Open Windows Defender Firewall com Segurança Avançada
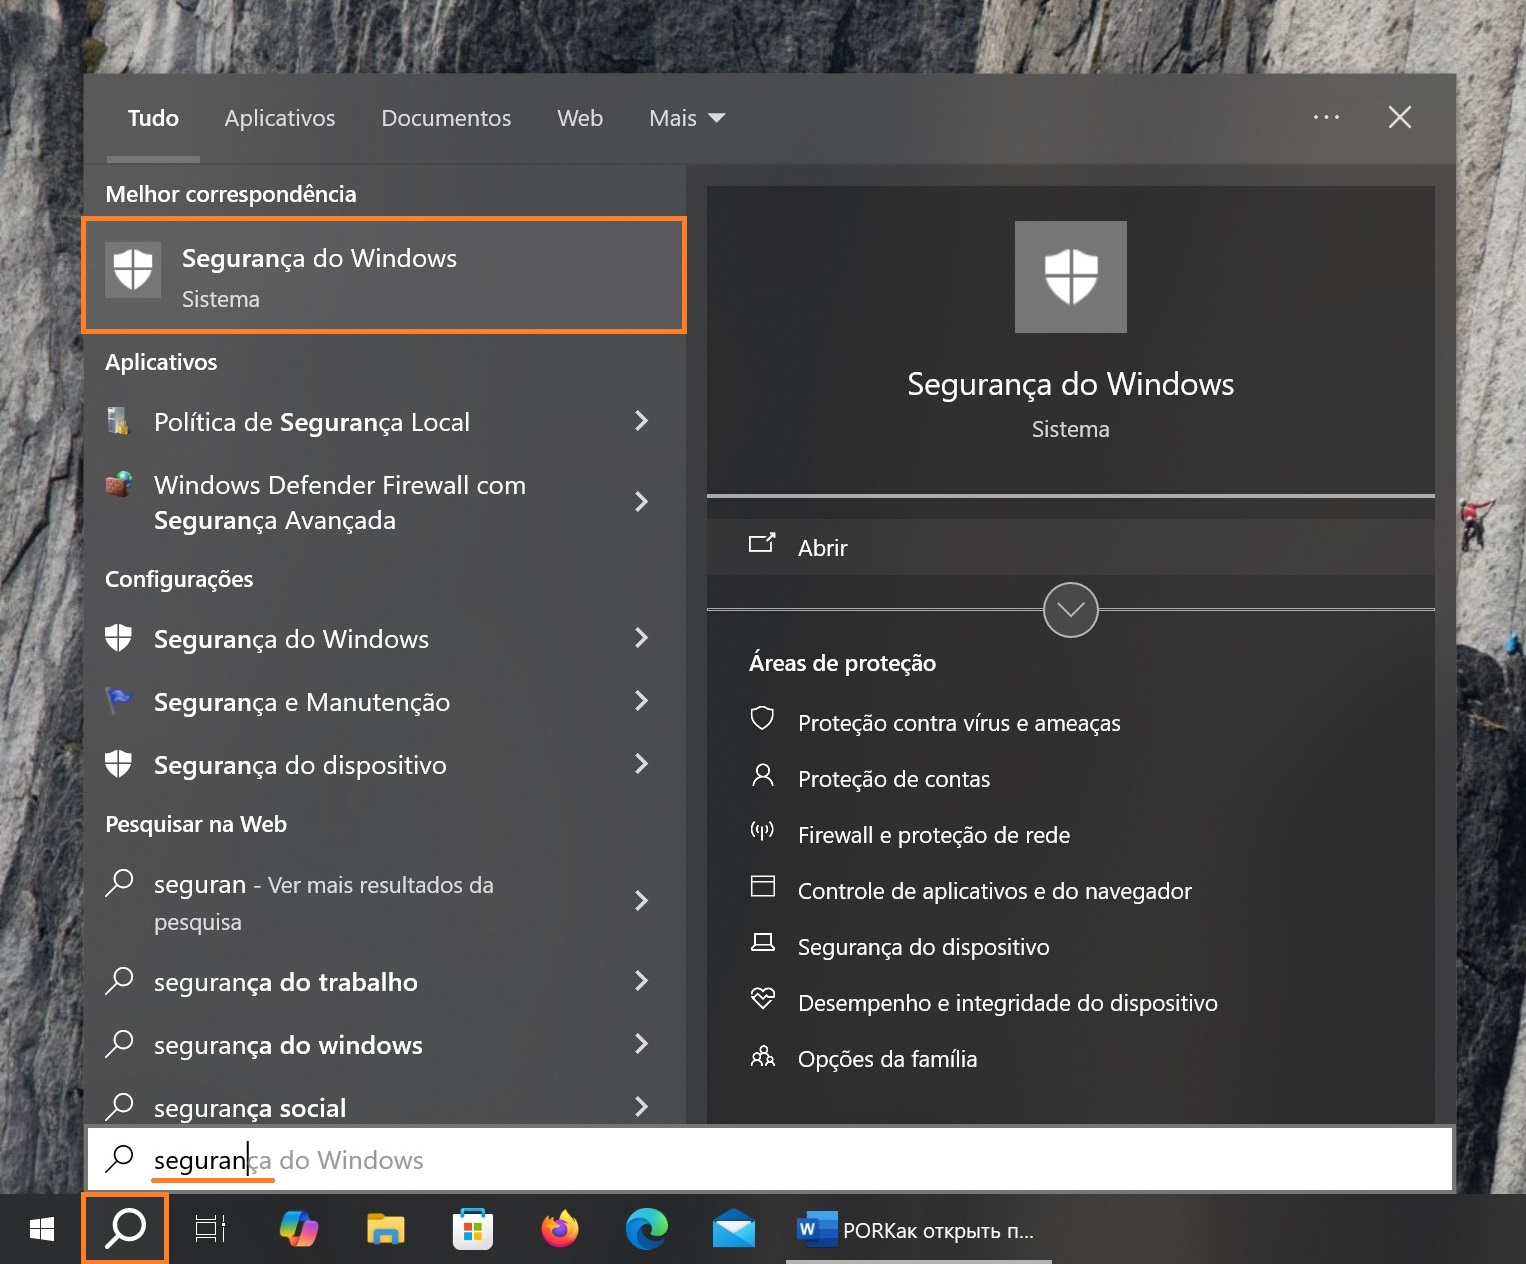Screen dimensions: 1526x1264 (384, 502)
